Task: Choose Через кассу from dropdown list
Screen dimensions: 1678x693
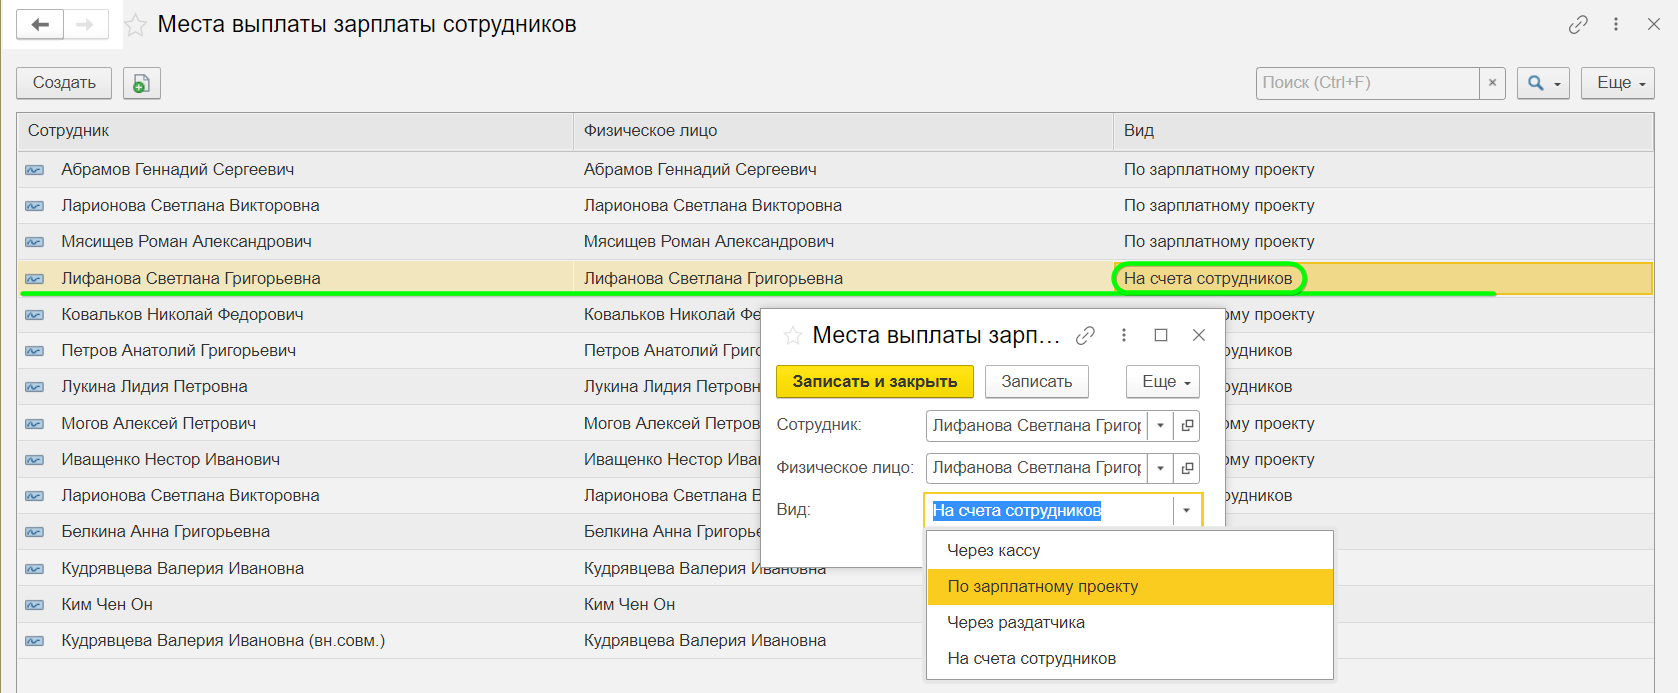Action: 1130,551
